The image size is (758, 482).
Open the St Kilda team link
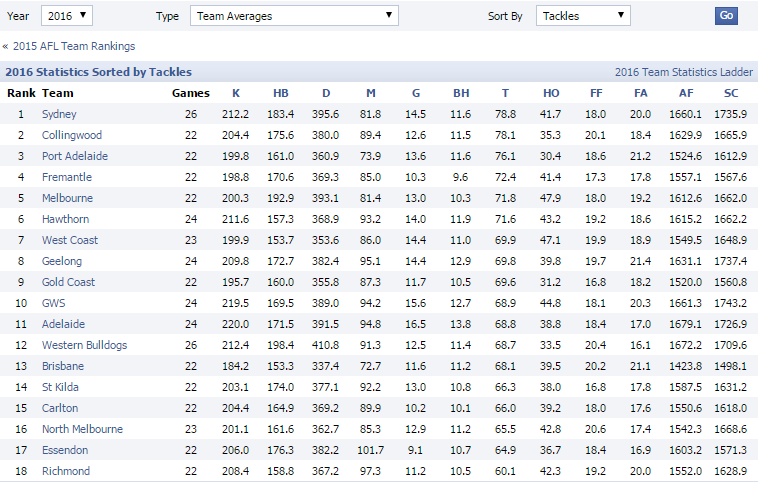click(x=60, y=387)
